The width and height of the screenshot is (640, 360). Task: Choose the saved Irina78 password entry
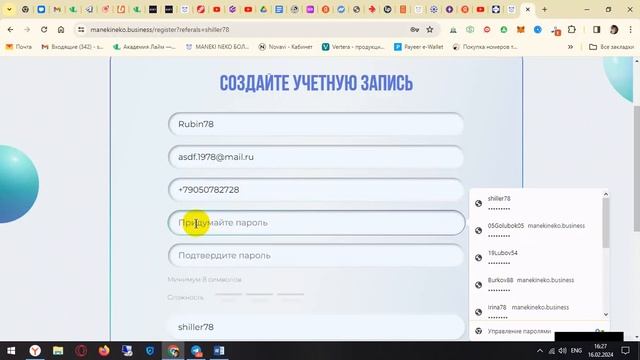click(536, 311)
